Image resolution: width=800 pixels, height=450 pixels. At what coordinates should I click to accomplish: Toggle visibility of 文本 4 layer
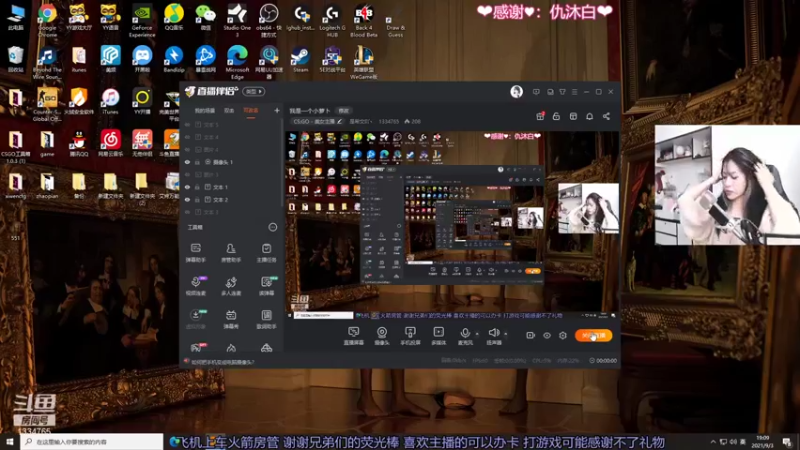pos(187,137)
